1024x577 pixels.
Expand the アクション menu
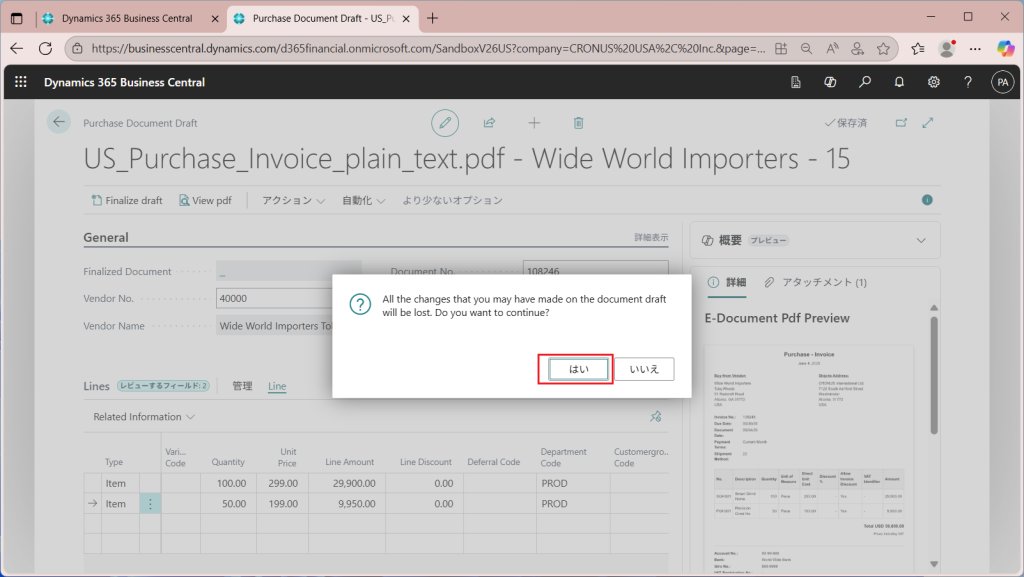pyautogui.click(x=293, y=200)
